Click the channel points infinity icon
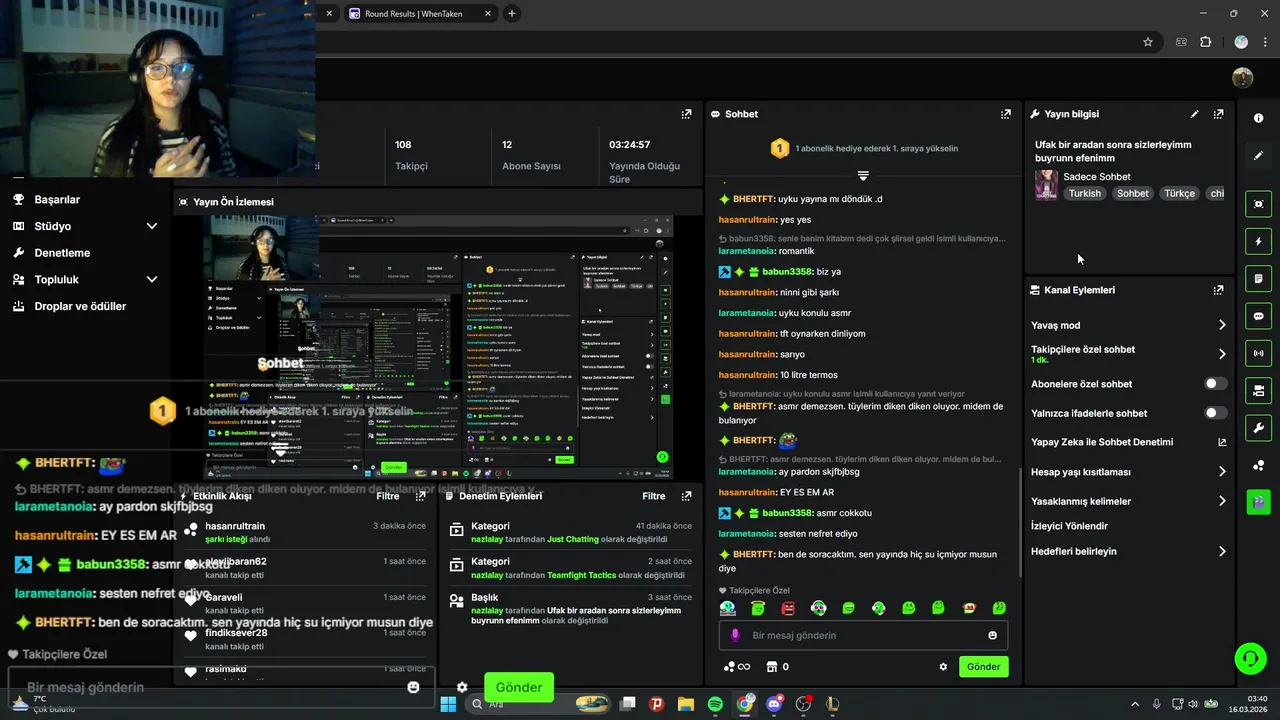Viewport: 1280px width, 720px height. click(736, 667)
